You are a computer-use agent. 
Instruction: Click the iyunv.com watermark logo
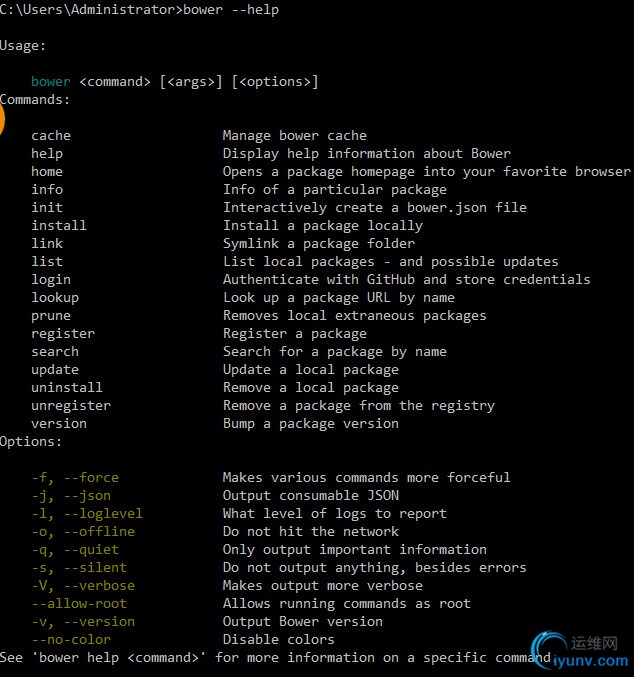[581, 649]
